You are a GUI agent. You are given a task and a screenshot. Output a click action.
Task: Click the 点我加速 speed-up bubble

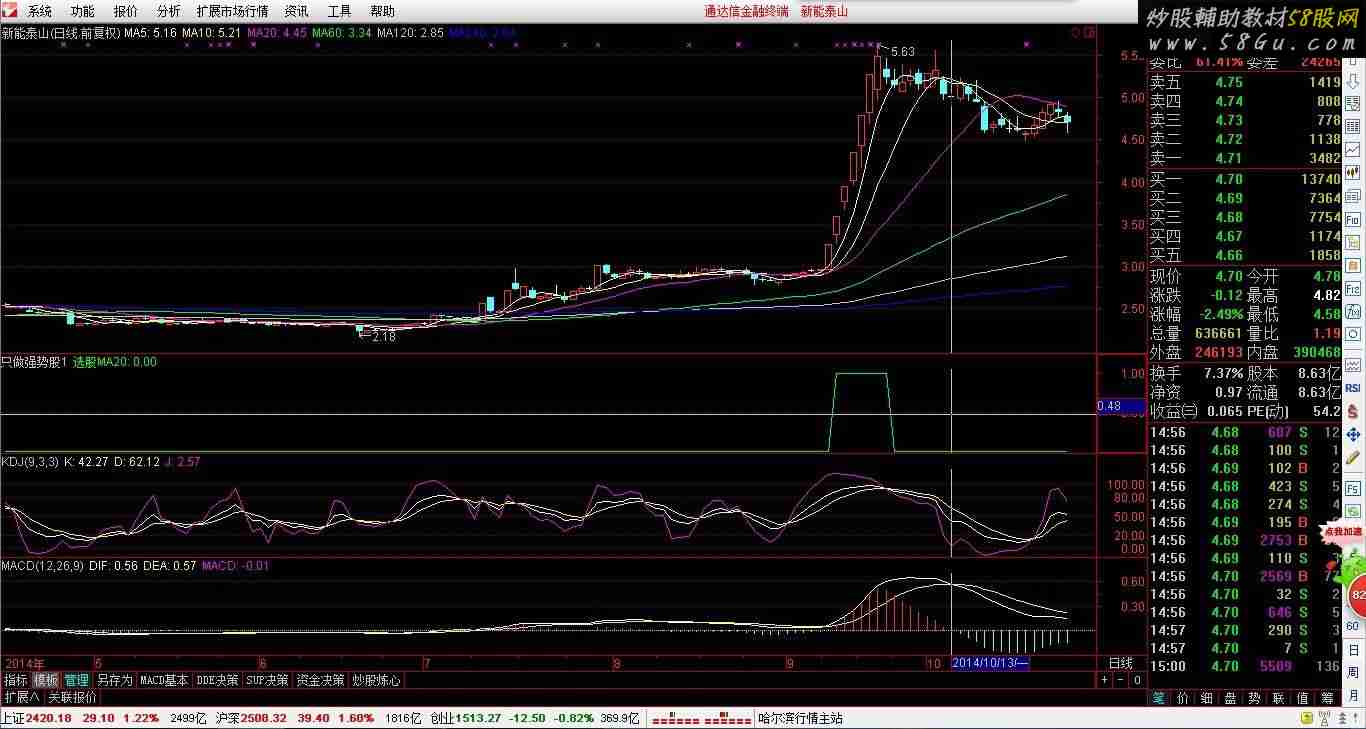1344,533
